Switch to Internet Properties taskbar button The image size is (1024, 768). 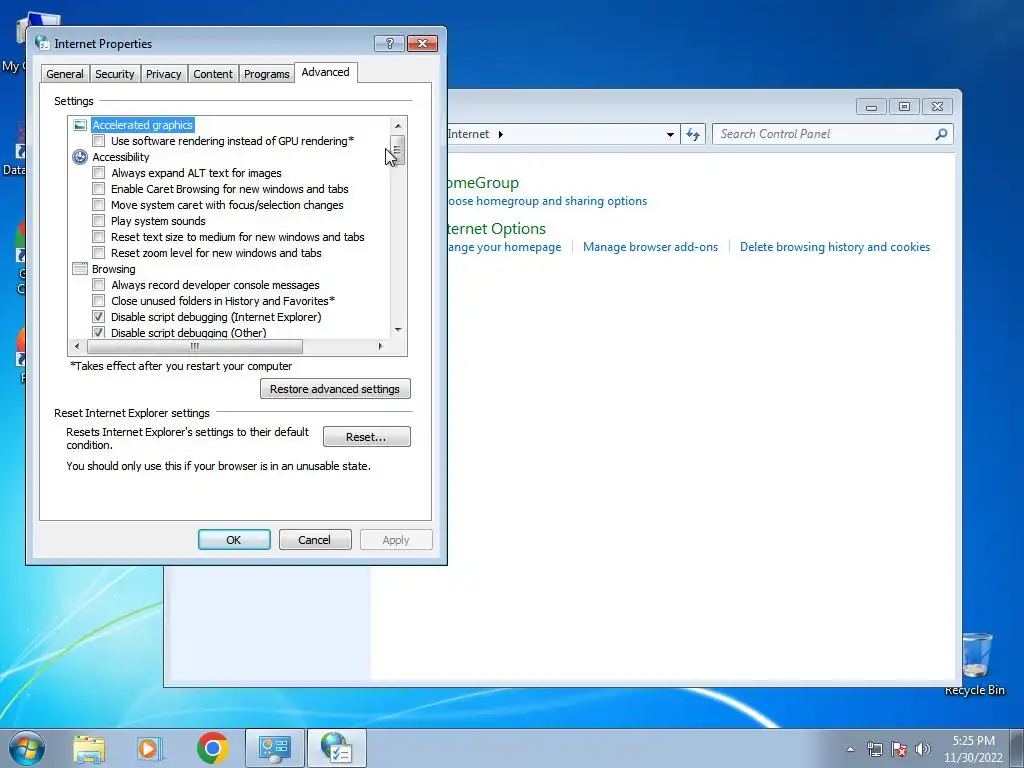click(x=337, y=748)
